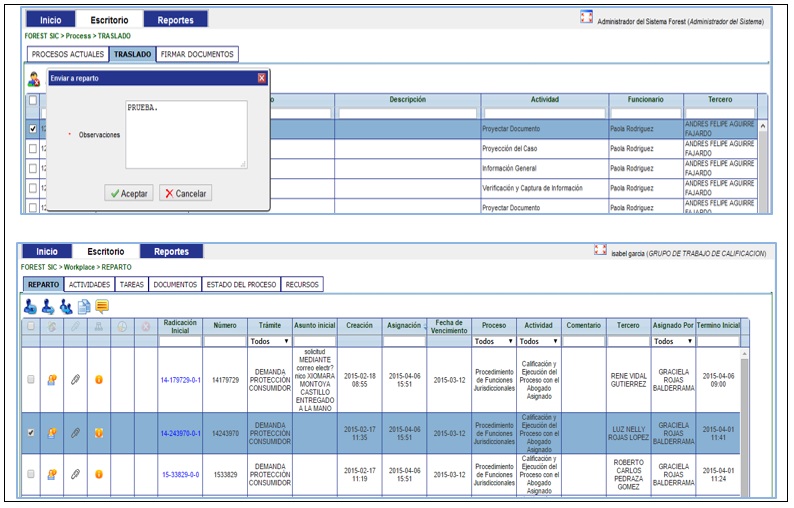The image size is (794, 508).
Task: Open the FIRMAR DOCUMENTOS tab
Action: click(197, 54)
